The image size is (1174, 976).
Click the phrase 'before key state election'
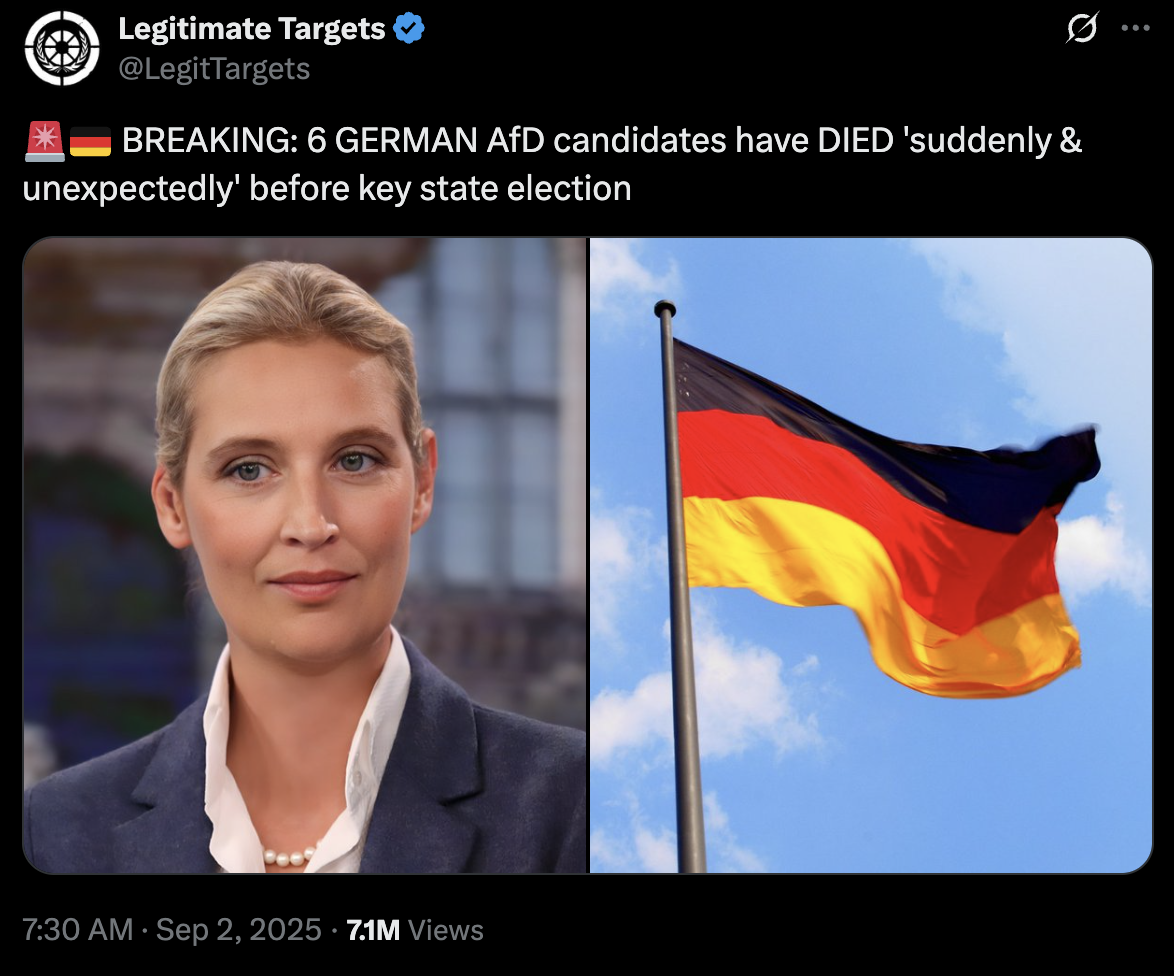(x=440, y=189)
